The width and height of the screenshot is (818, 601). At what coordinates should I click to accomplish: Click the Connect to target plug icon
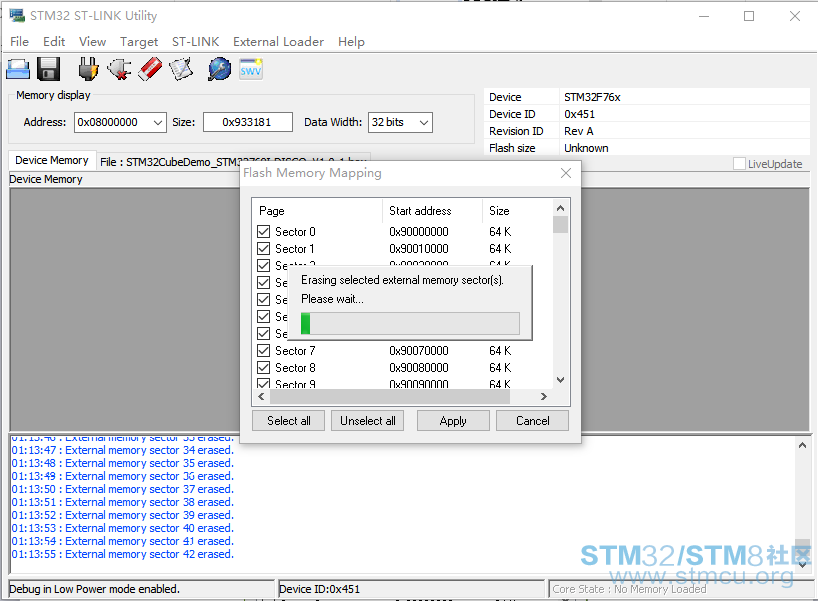click(88, 69)
